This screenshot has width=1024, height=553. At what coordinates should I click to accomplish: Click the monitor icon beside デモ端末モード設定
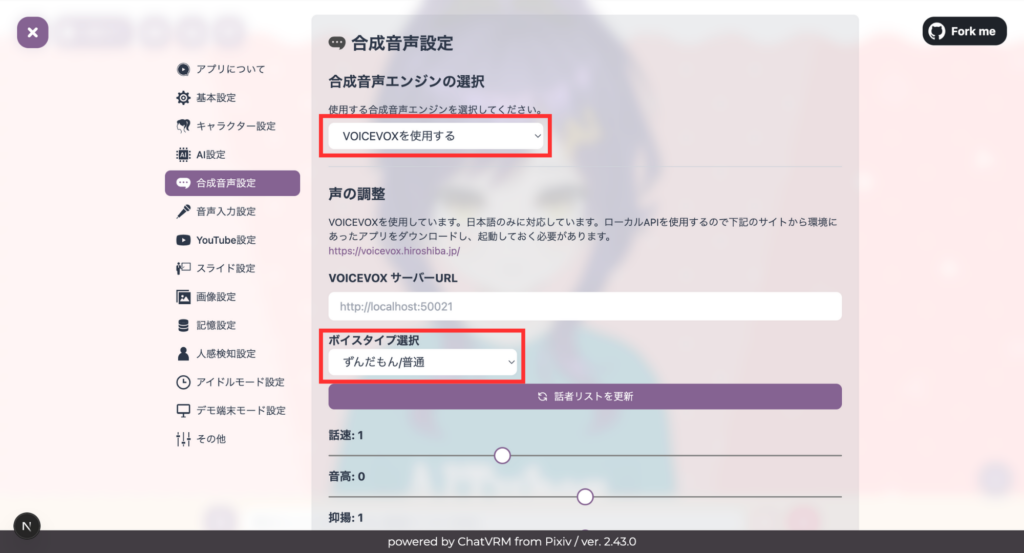click(x=183, y=411)
